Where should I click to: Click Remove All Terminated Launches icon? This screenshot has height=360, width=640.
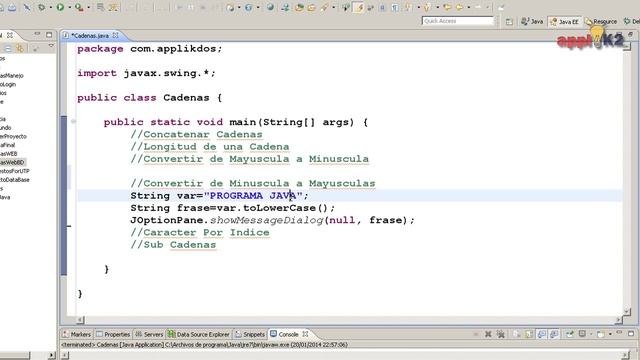pos(501,334)
